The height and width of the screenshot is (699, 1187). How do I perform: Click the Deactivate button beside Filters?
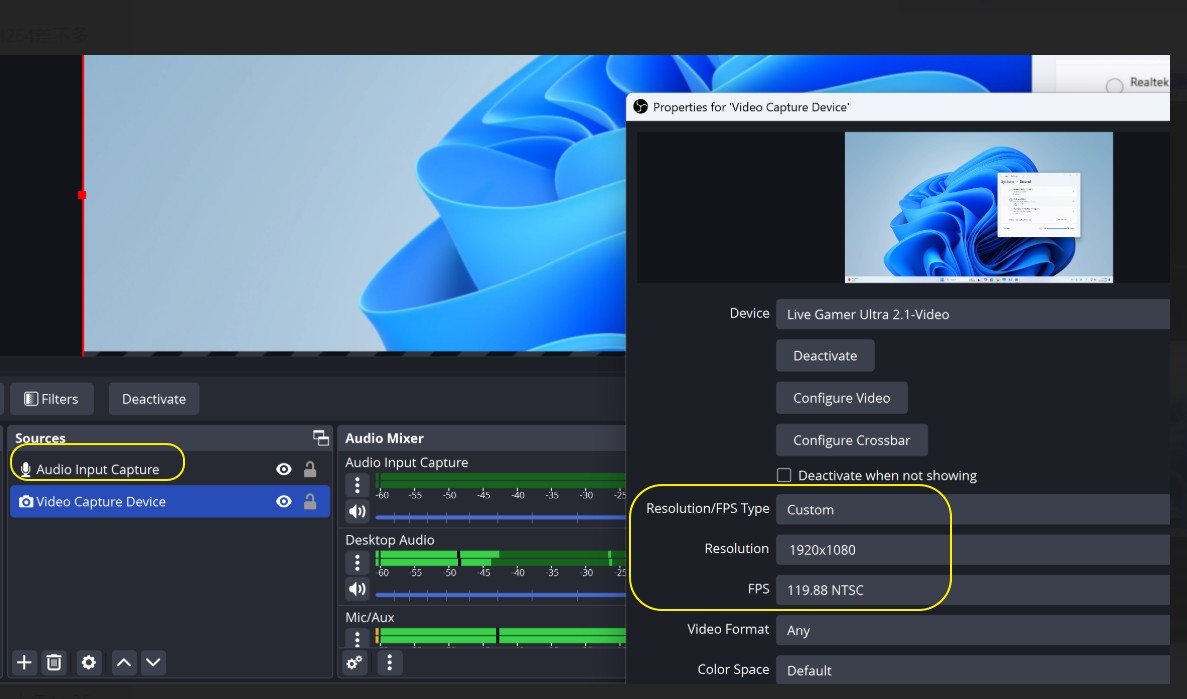click(x=154, y=399)
